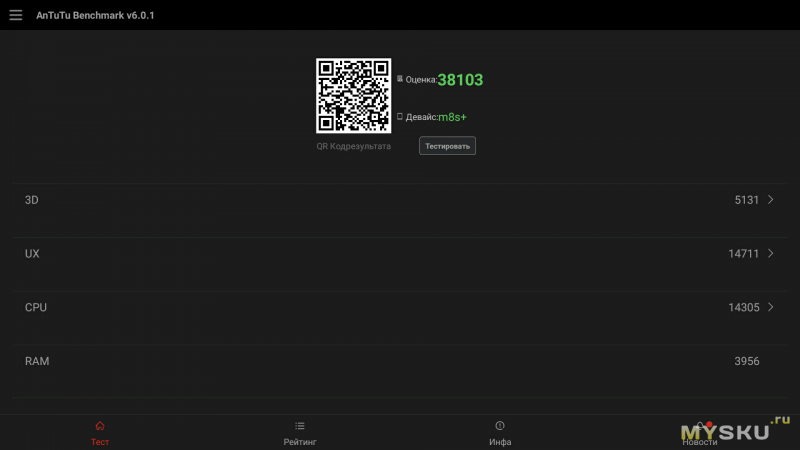Switch to the Инфа tab
Viewport: 800px width, 450px height.
pyautogui.click(x=500, y=433)
